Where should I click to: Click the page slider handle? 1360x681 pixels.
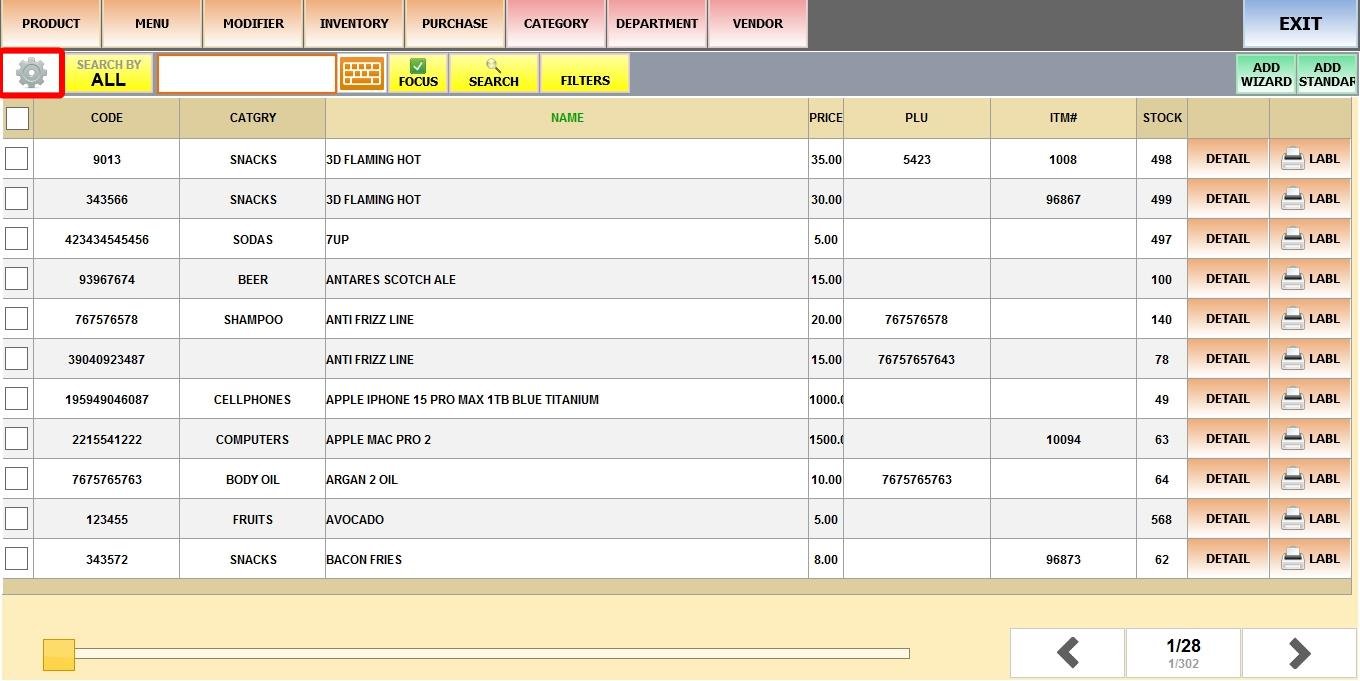[59, 655]
